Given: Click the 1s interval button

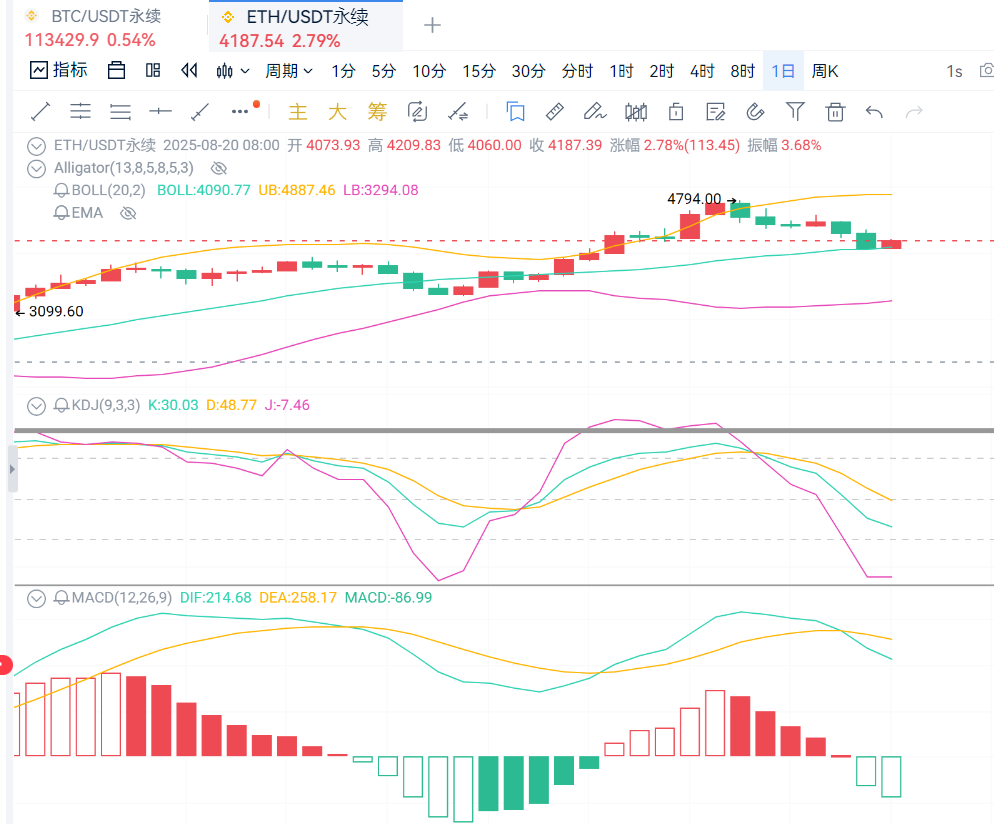Looking at the screenshot, I should point(954,72).
